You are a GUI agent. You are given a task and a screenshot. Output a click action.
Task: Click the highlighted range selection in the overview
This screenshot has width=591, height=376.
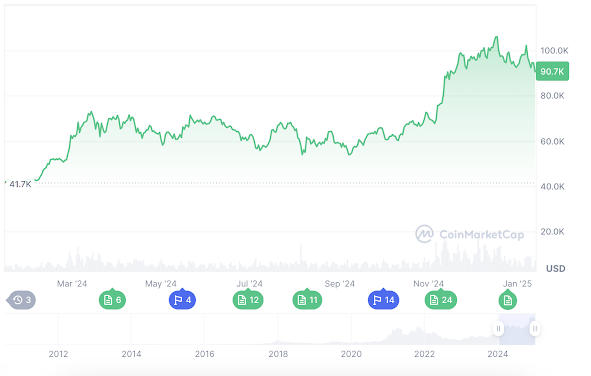tap(516, 329)
